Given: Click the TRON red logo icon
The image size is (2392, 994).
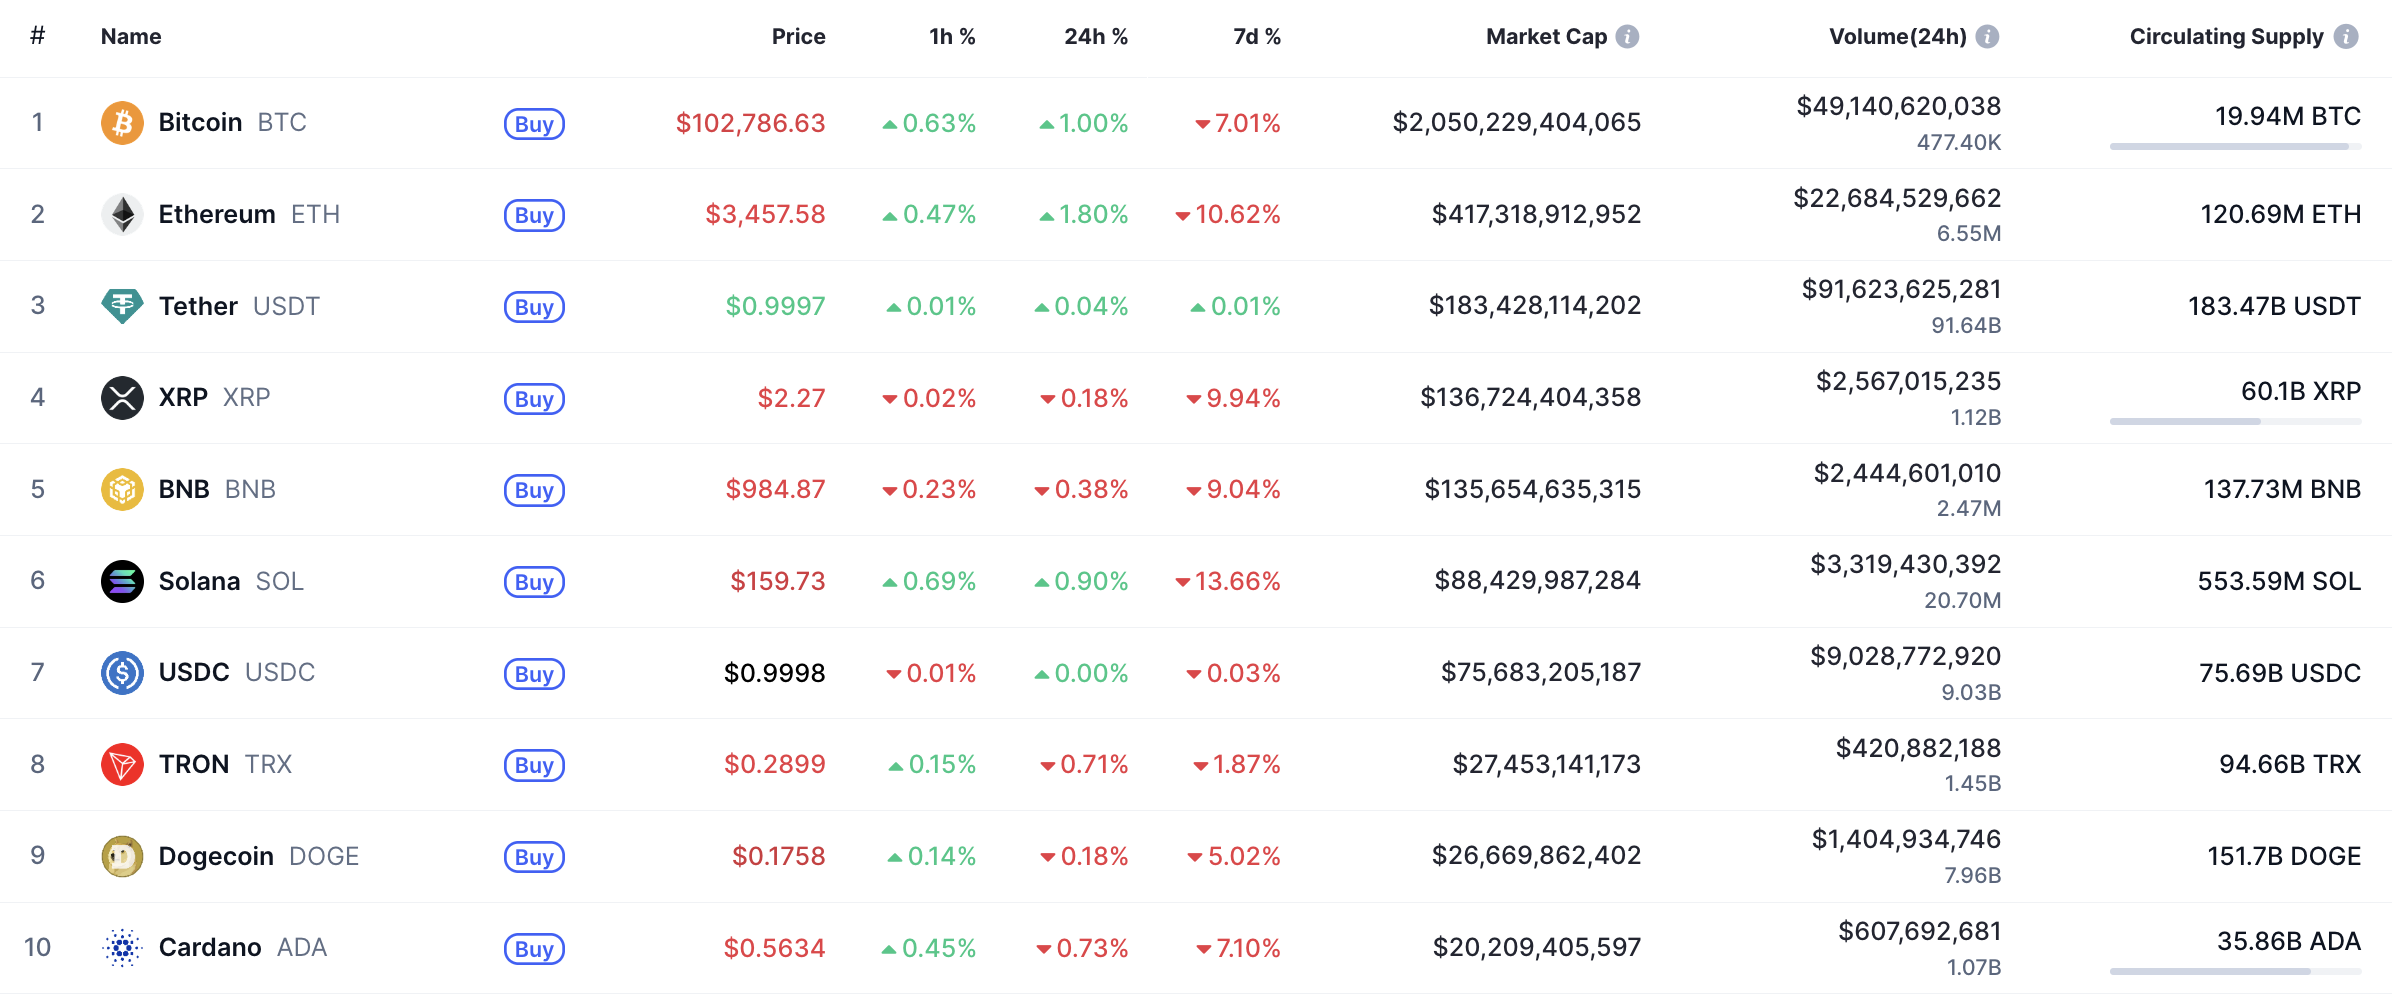Looking at the screenshot, I should click(122, 765).
